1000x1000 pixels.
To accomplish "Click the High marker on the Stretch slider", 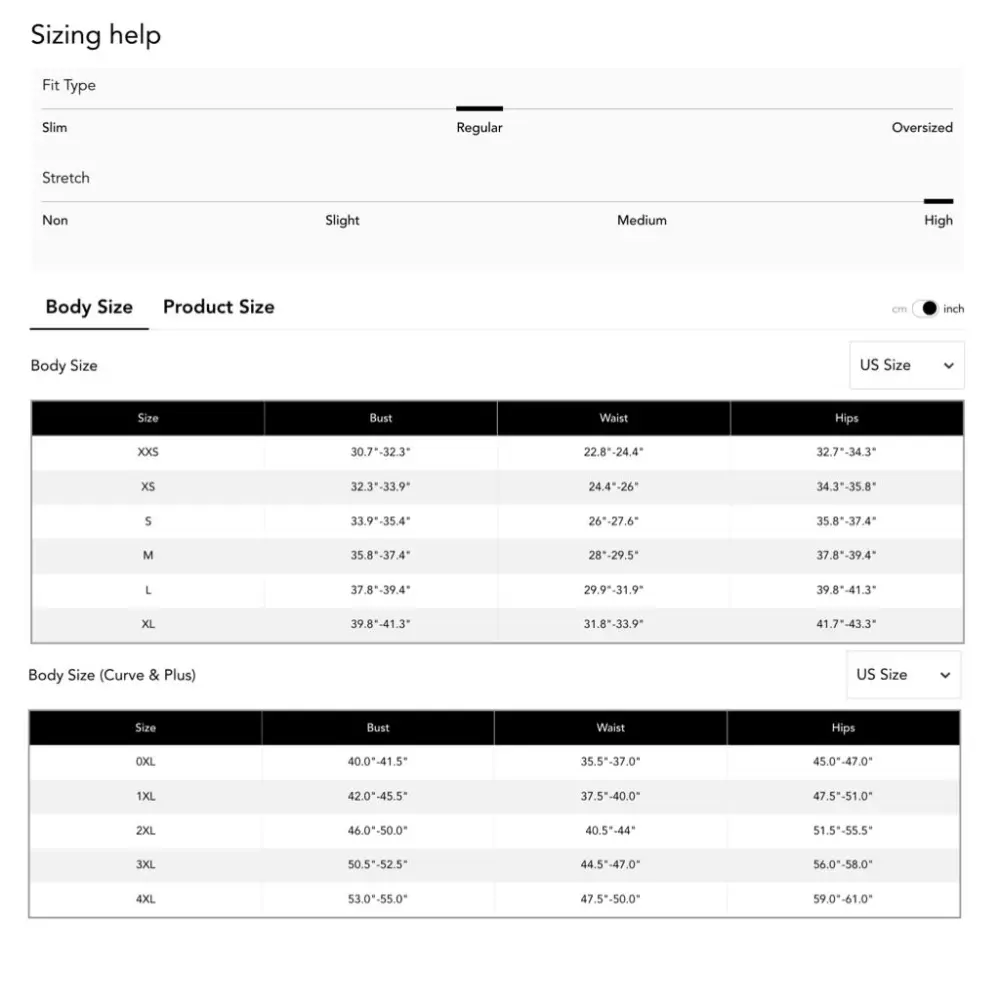I will click(x=938, y=201).
